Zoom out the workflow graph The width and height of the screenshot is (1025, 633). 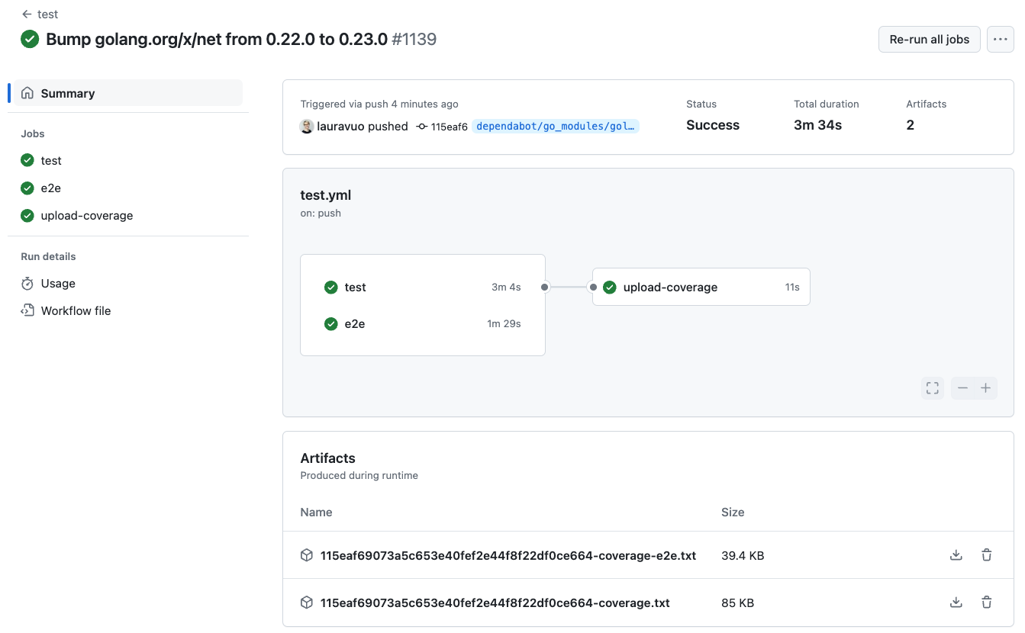coord(962,388)
